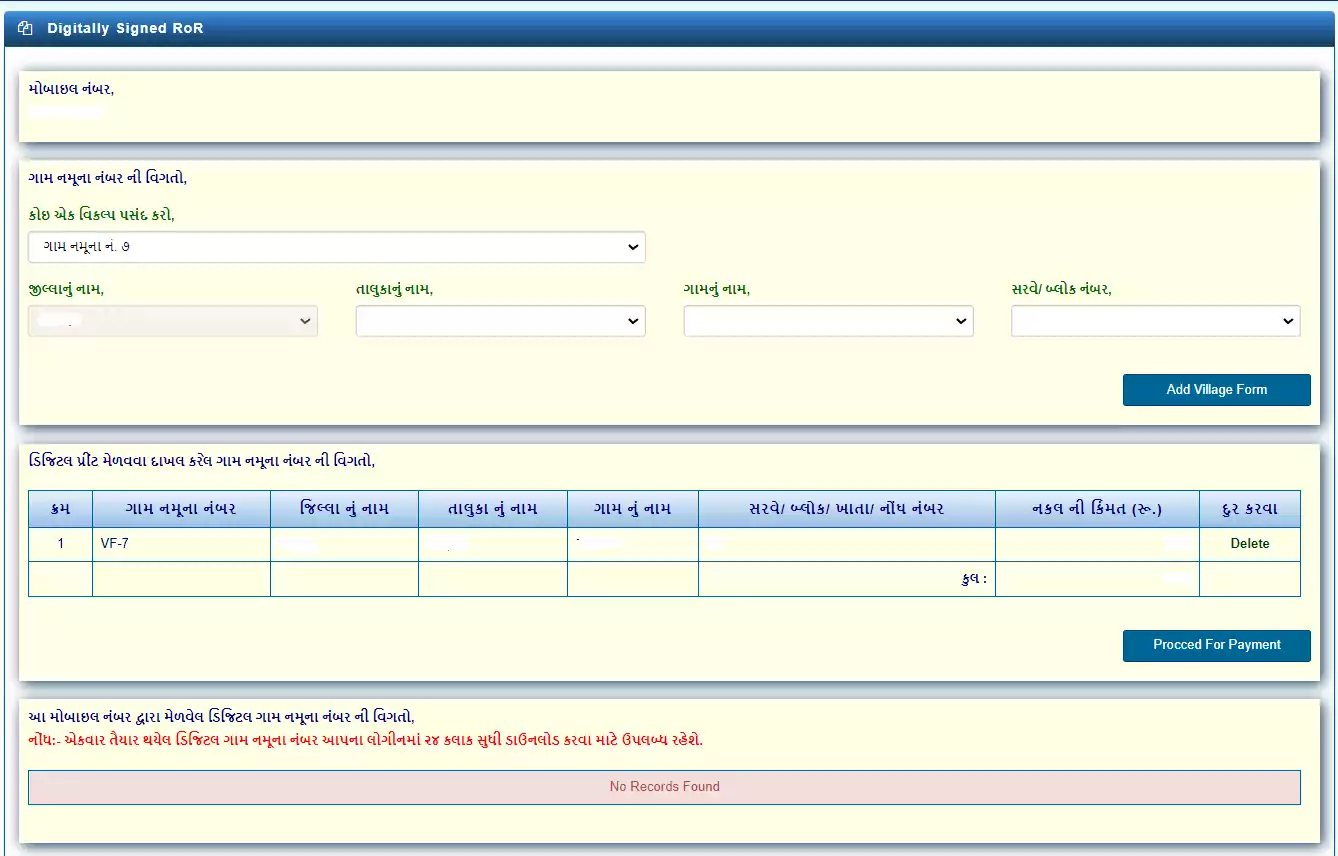Viewport: 1338px width, 856px height.
Task: Open the તાલુકાનું નામ taluka dropdown
Action: (x=500, y=321)
